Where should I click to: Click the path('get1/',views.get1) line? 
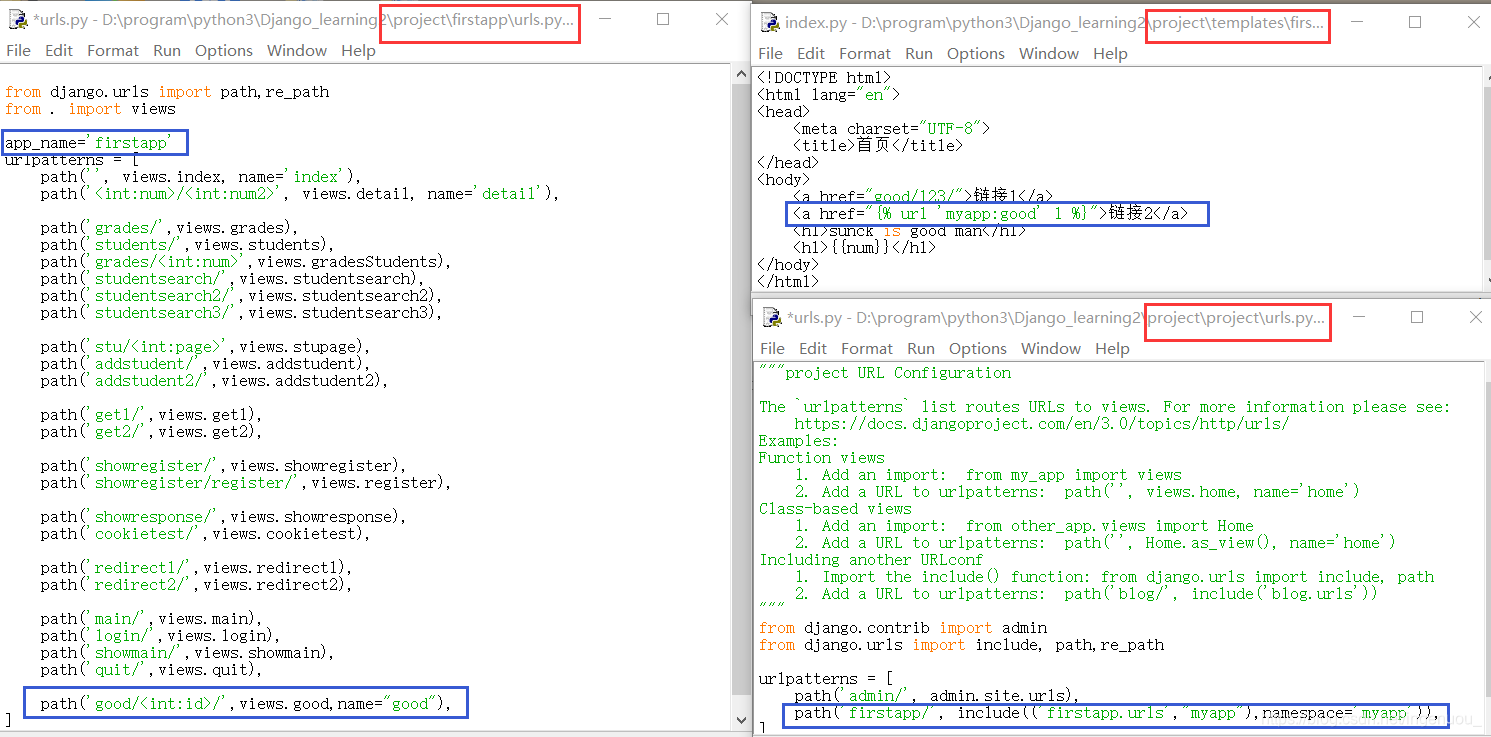click(x=151, y=415)
